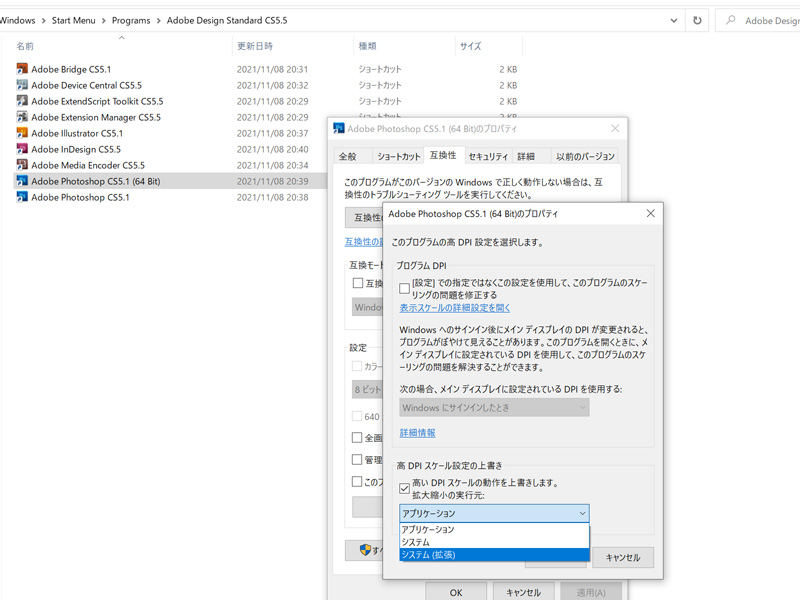The image size is (800, 600).
Task: Sort by the 種類 column header
Action: click(367, 46)
